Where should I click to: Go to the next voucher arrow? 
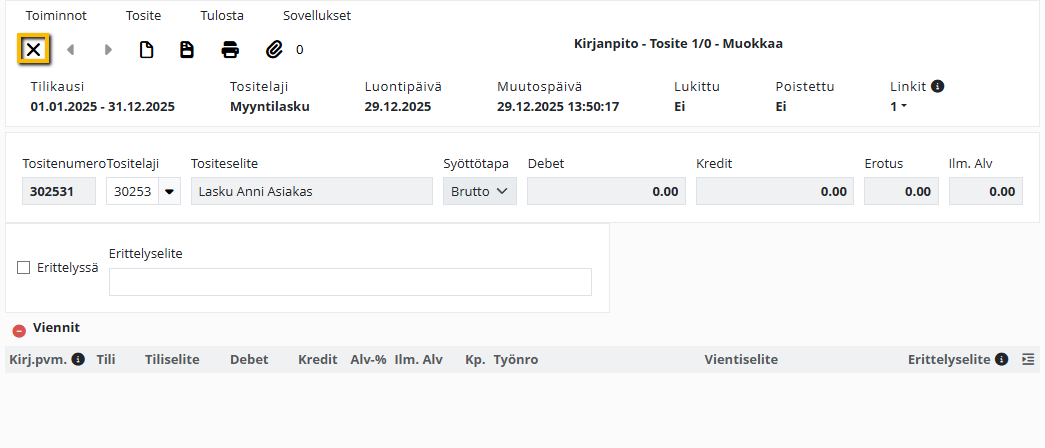109,50
